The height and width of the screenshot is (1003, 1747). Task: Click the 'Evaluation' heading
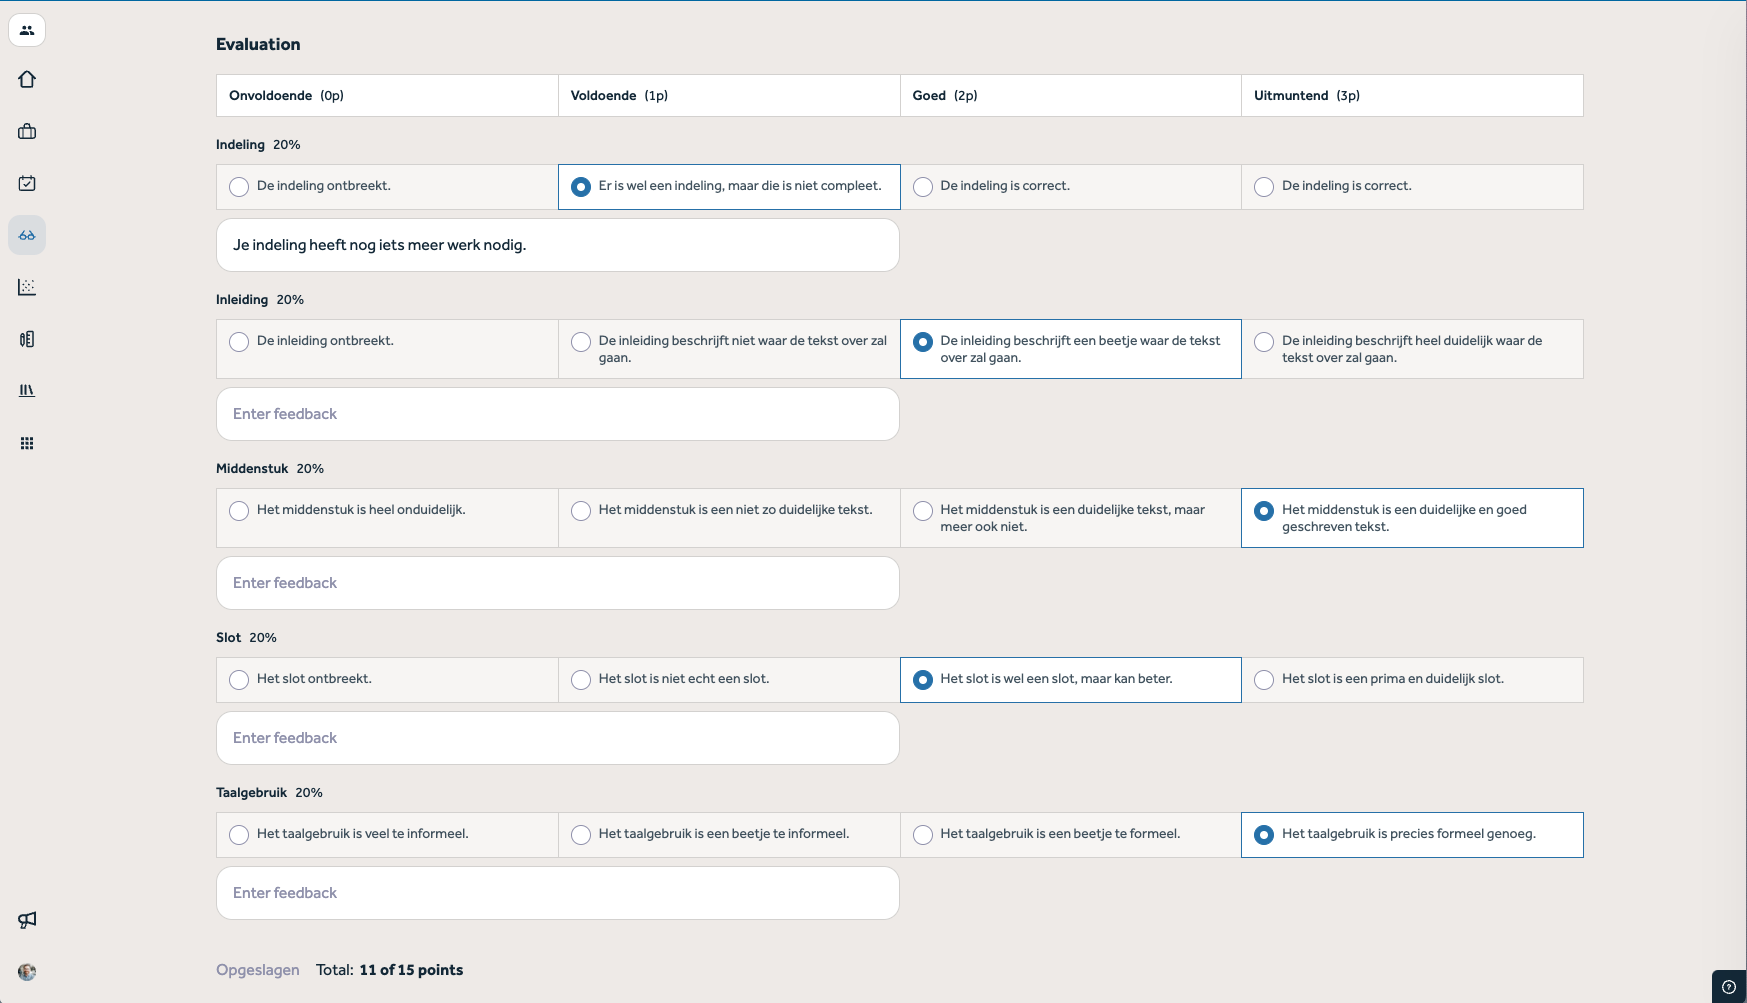[x=258, y=44]
